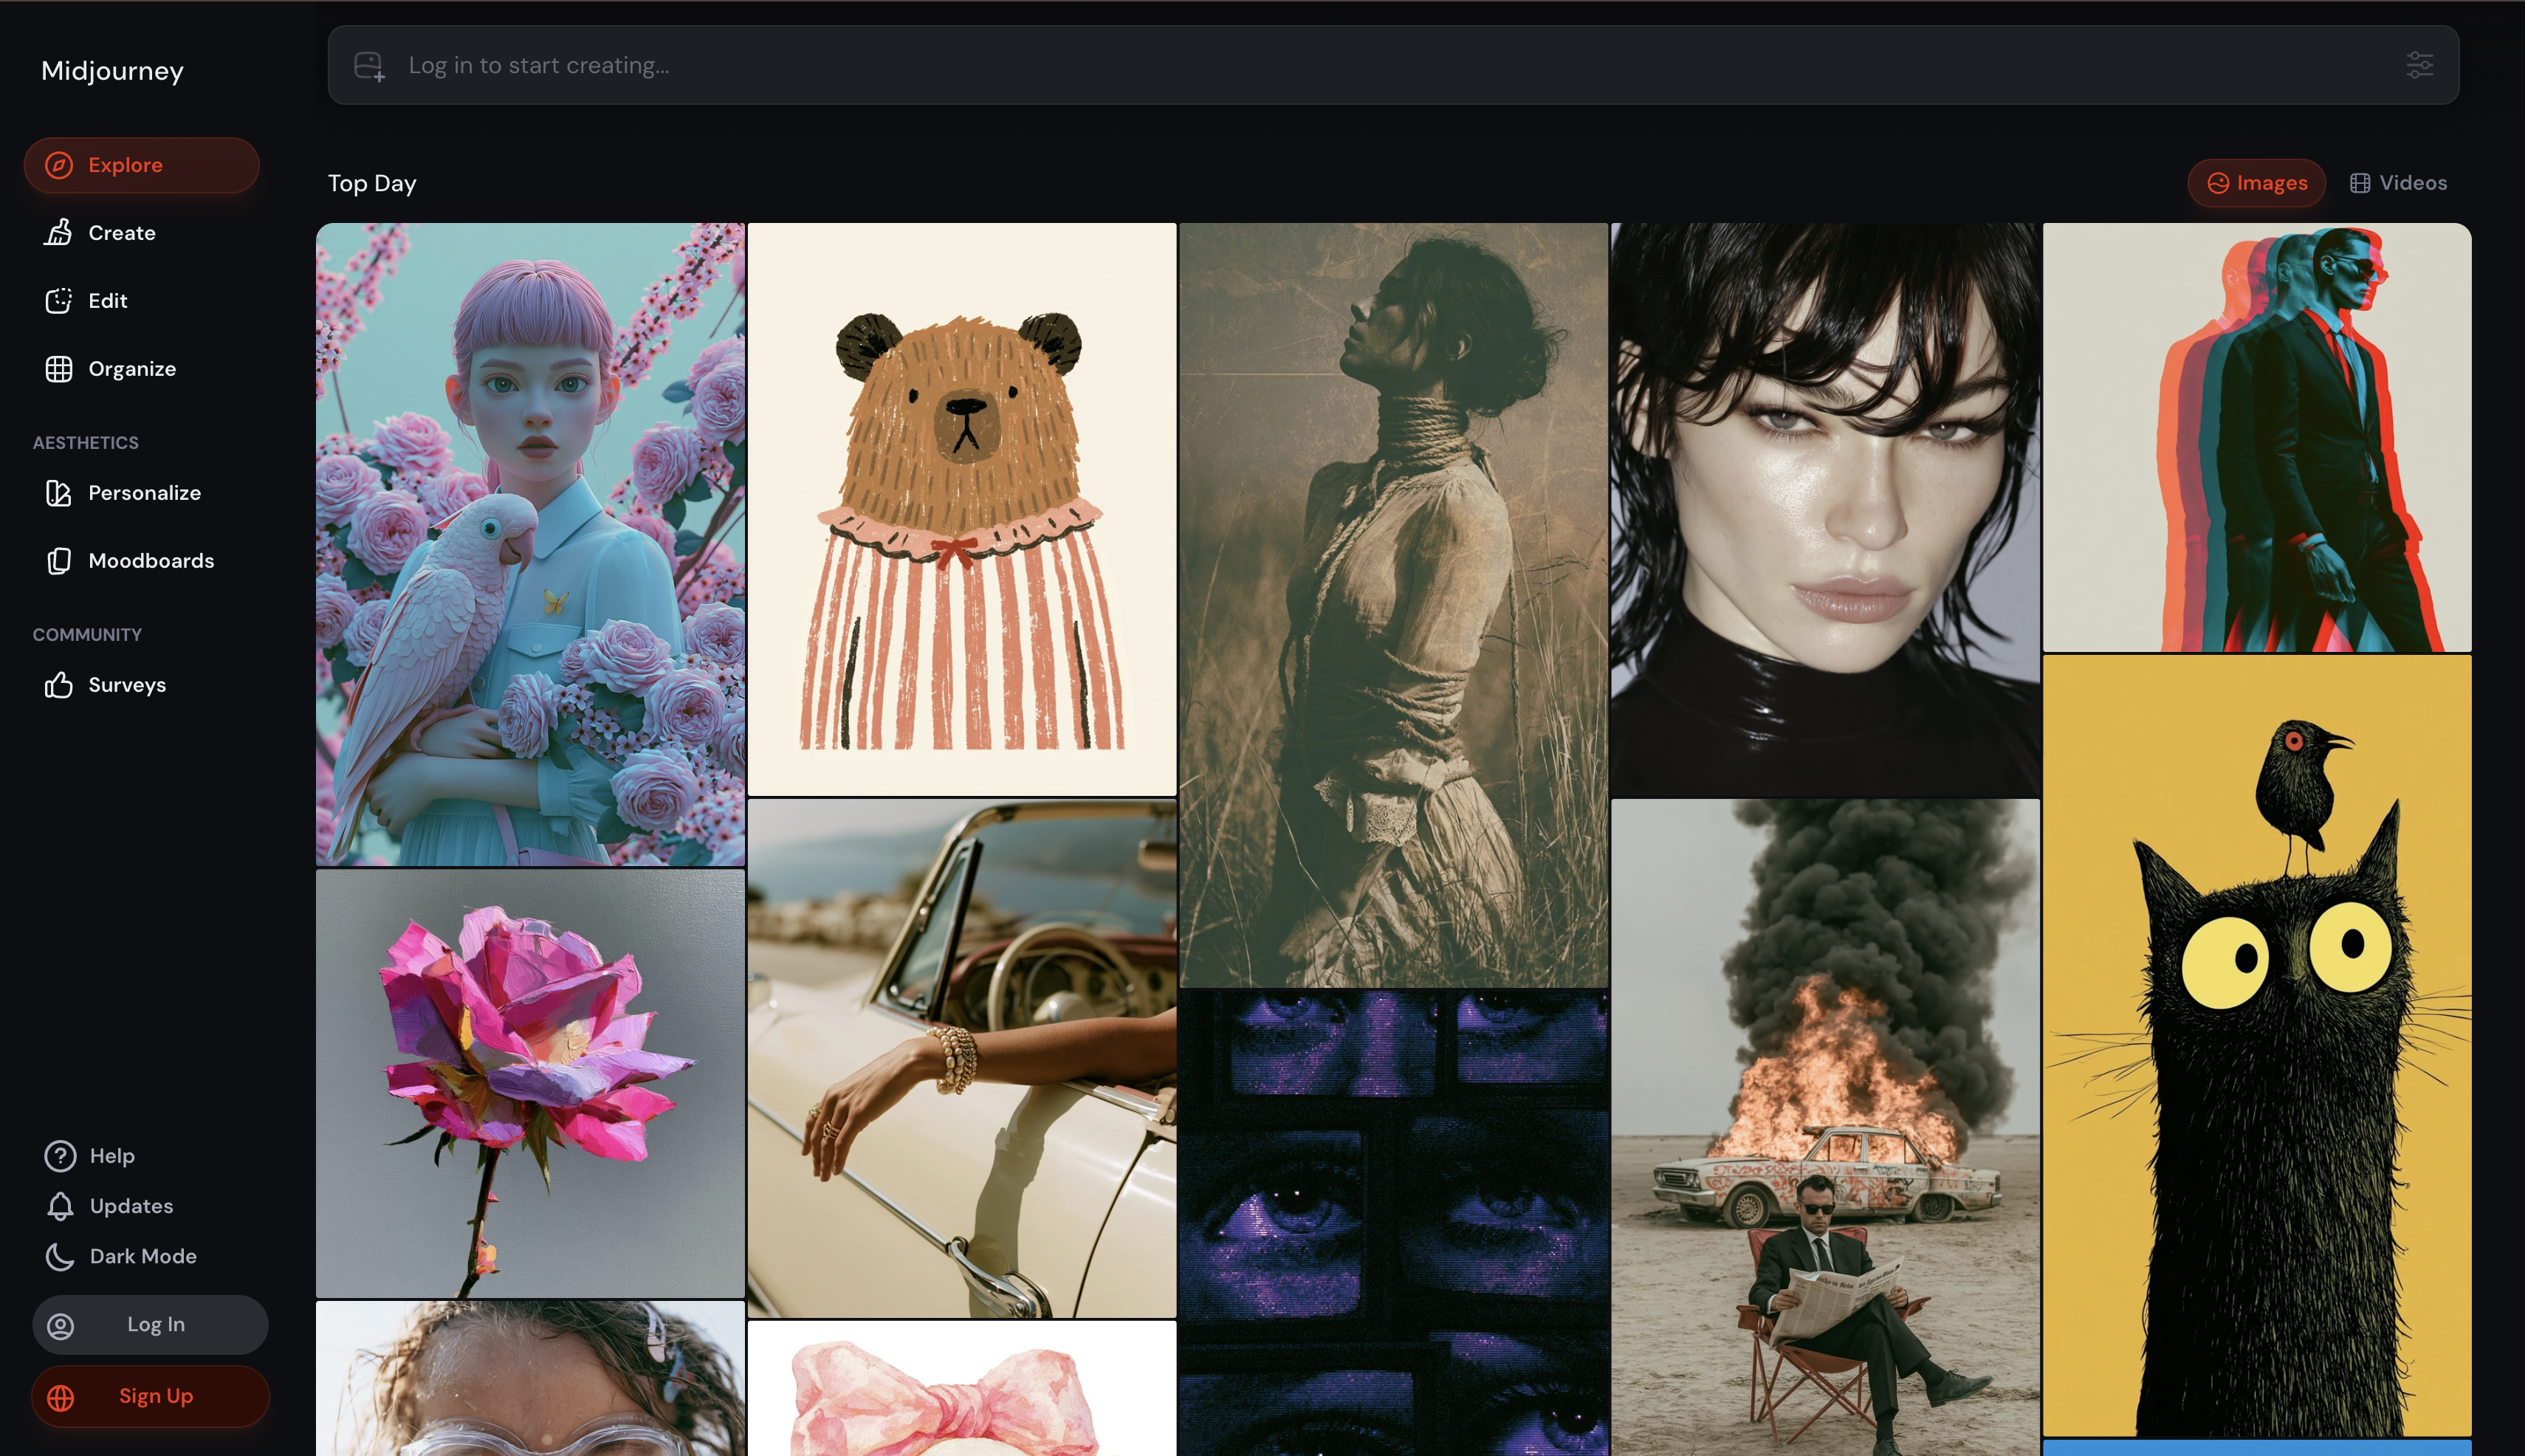Click the Sign Up button
This screenshot has height=1456, width=2525.
tap(150, 1397)
